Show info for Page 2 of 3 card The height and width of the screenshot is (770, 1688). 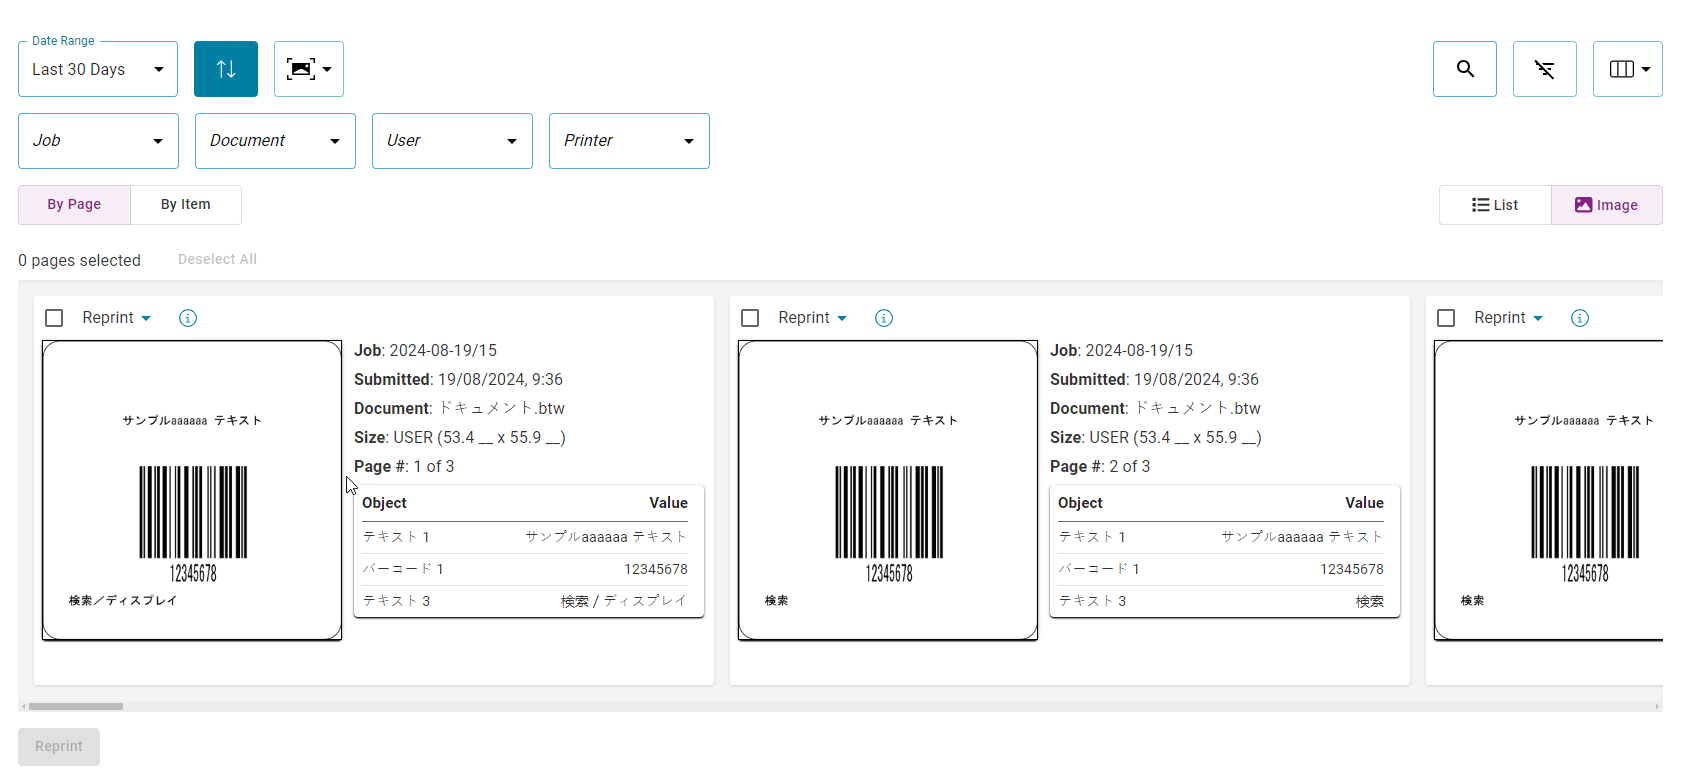point(884,318)
